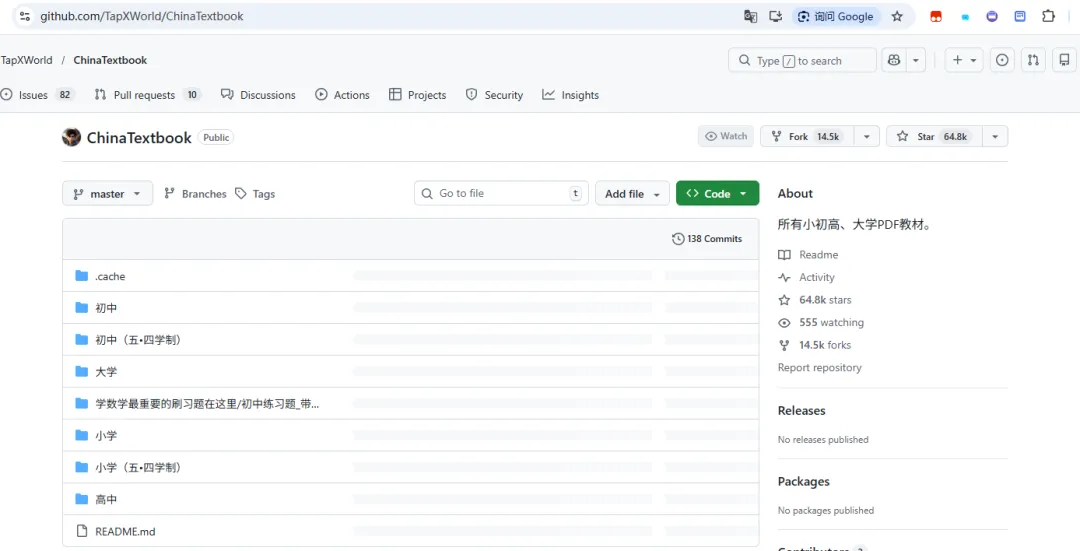This screenshot has width=1080, height=551.
Task: Click the 'Go to file' search field
Action: [501, 194]
